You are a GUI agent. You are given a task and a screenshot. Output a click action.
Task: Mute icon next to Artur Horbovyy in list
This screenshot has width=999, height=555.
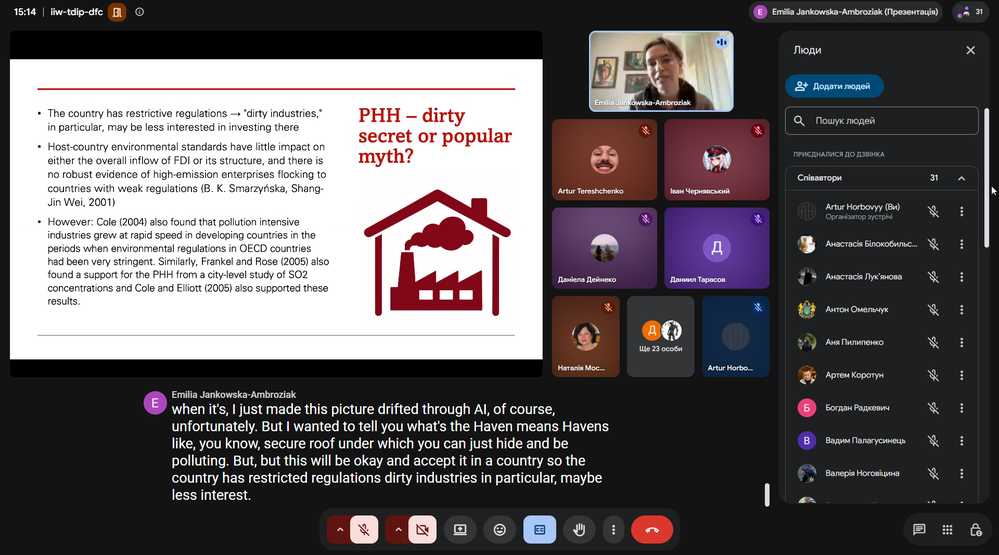(933, 212)
